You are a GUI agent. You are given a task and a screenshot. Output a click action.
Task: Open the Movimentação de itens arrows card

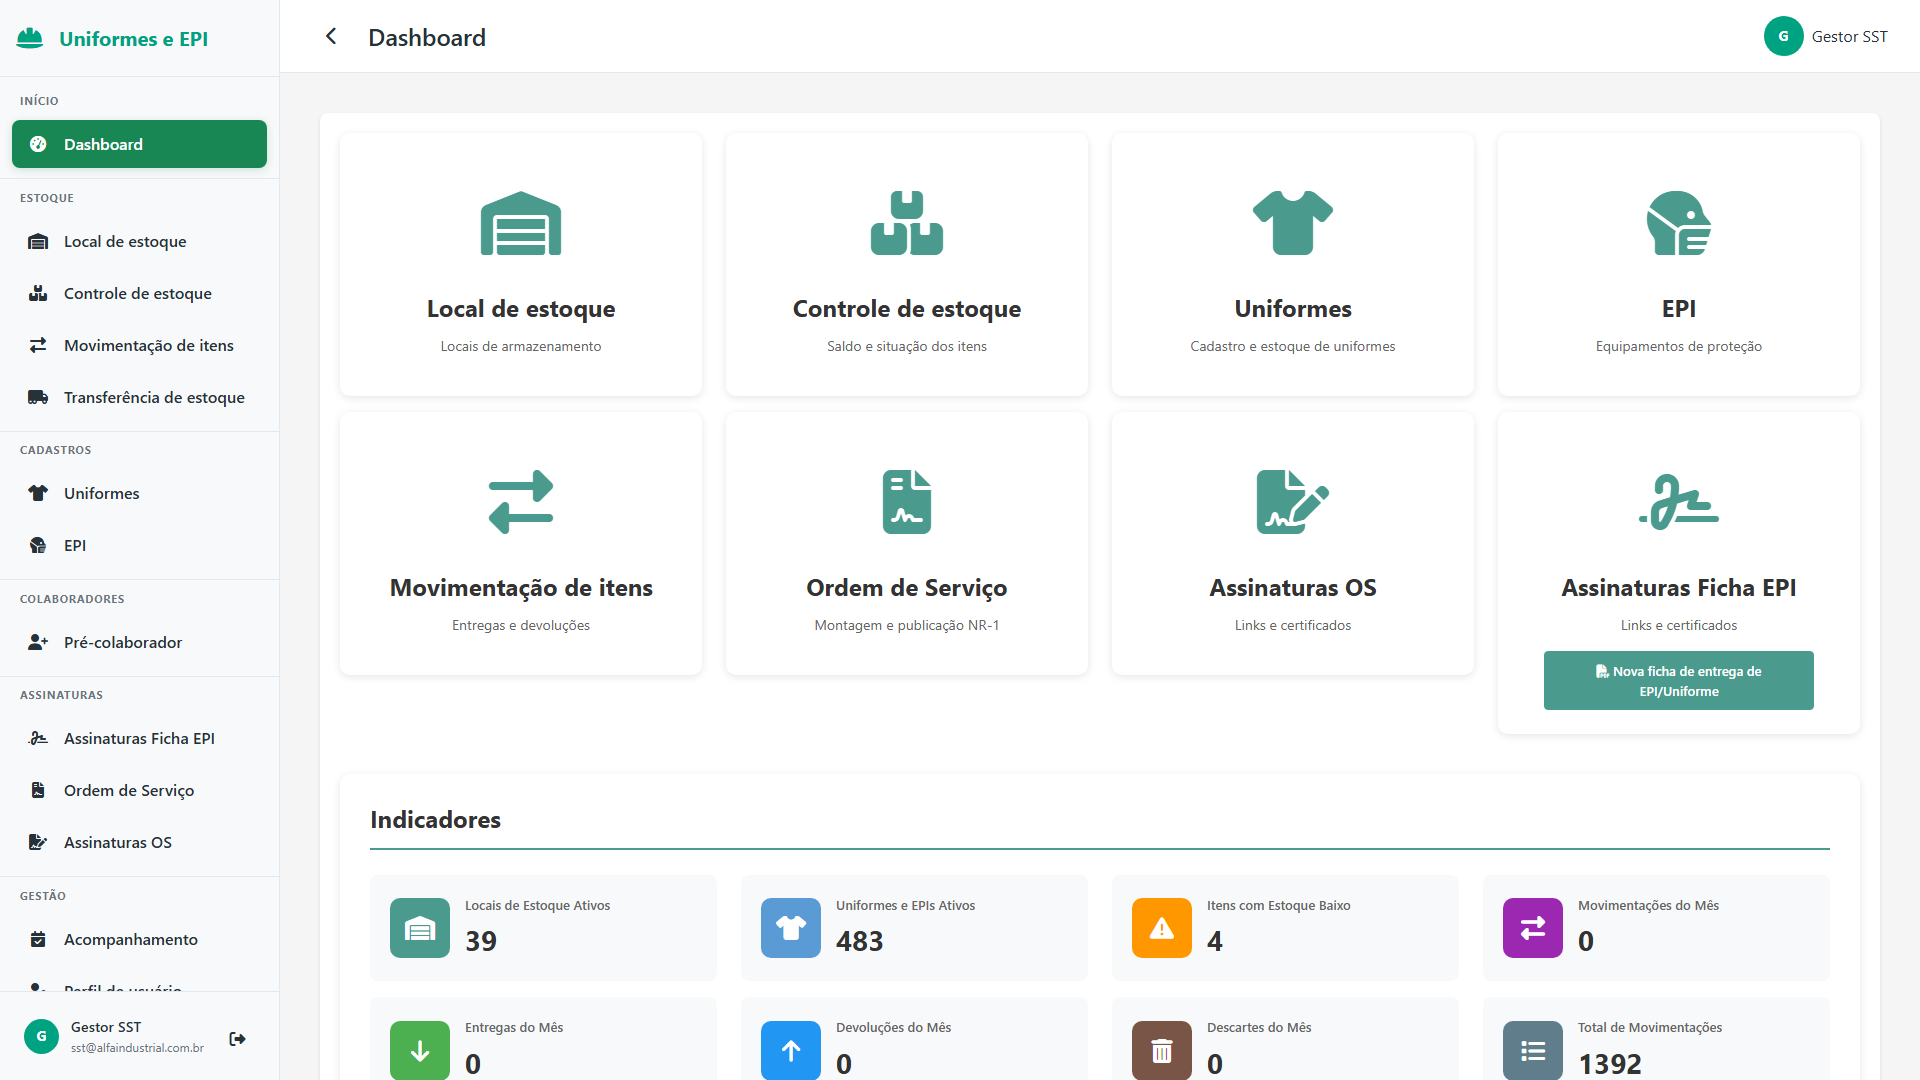(x=521, y=544)
